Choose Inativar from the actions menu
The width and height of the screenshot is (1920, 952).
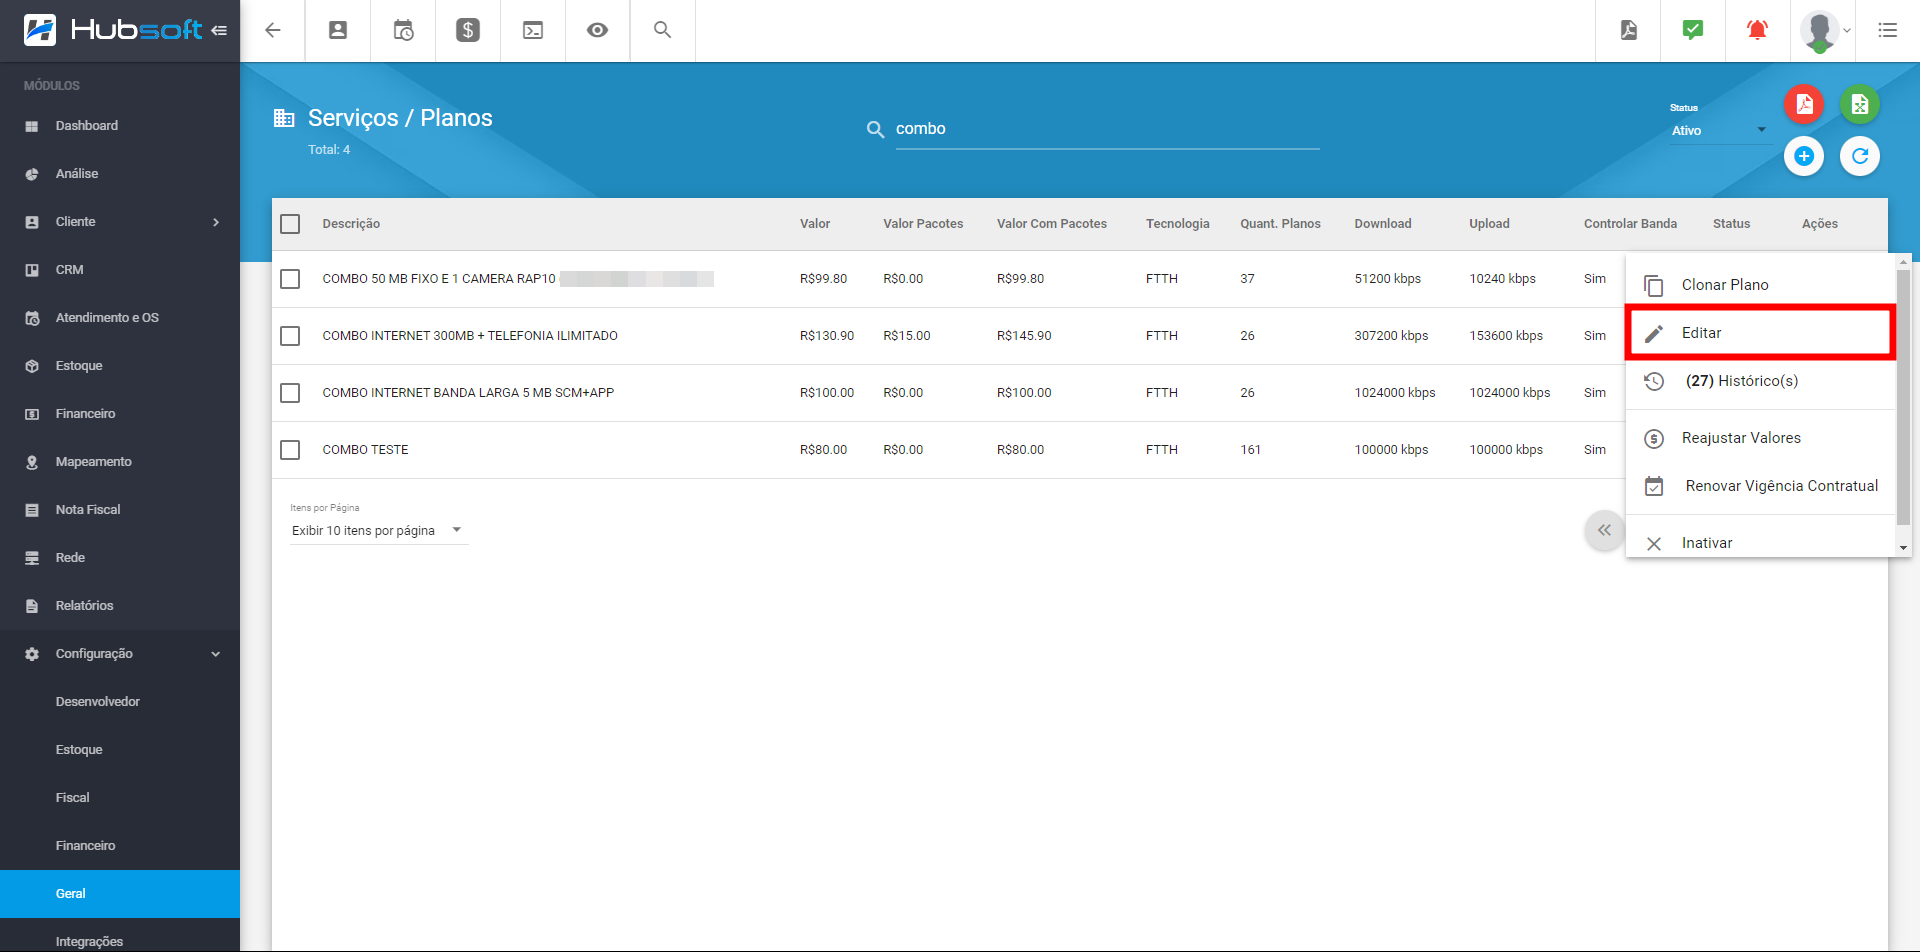coord(1761,541)
